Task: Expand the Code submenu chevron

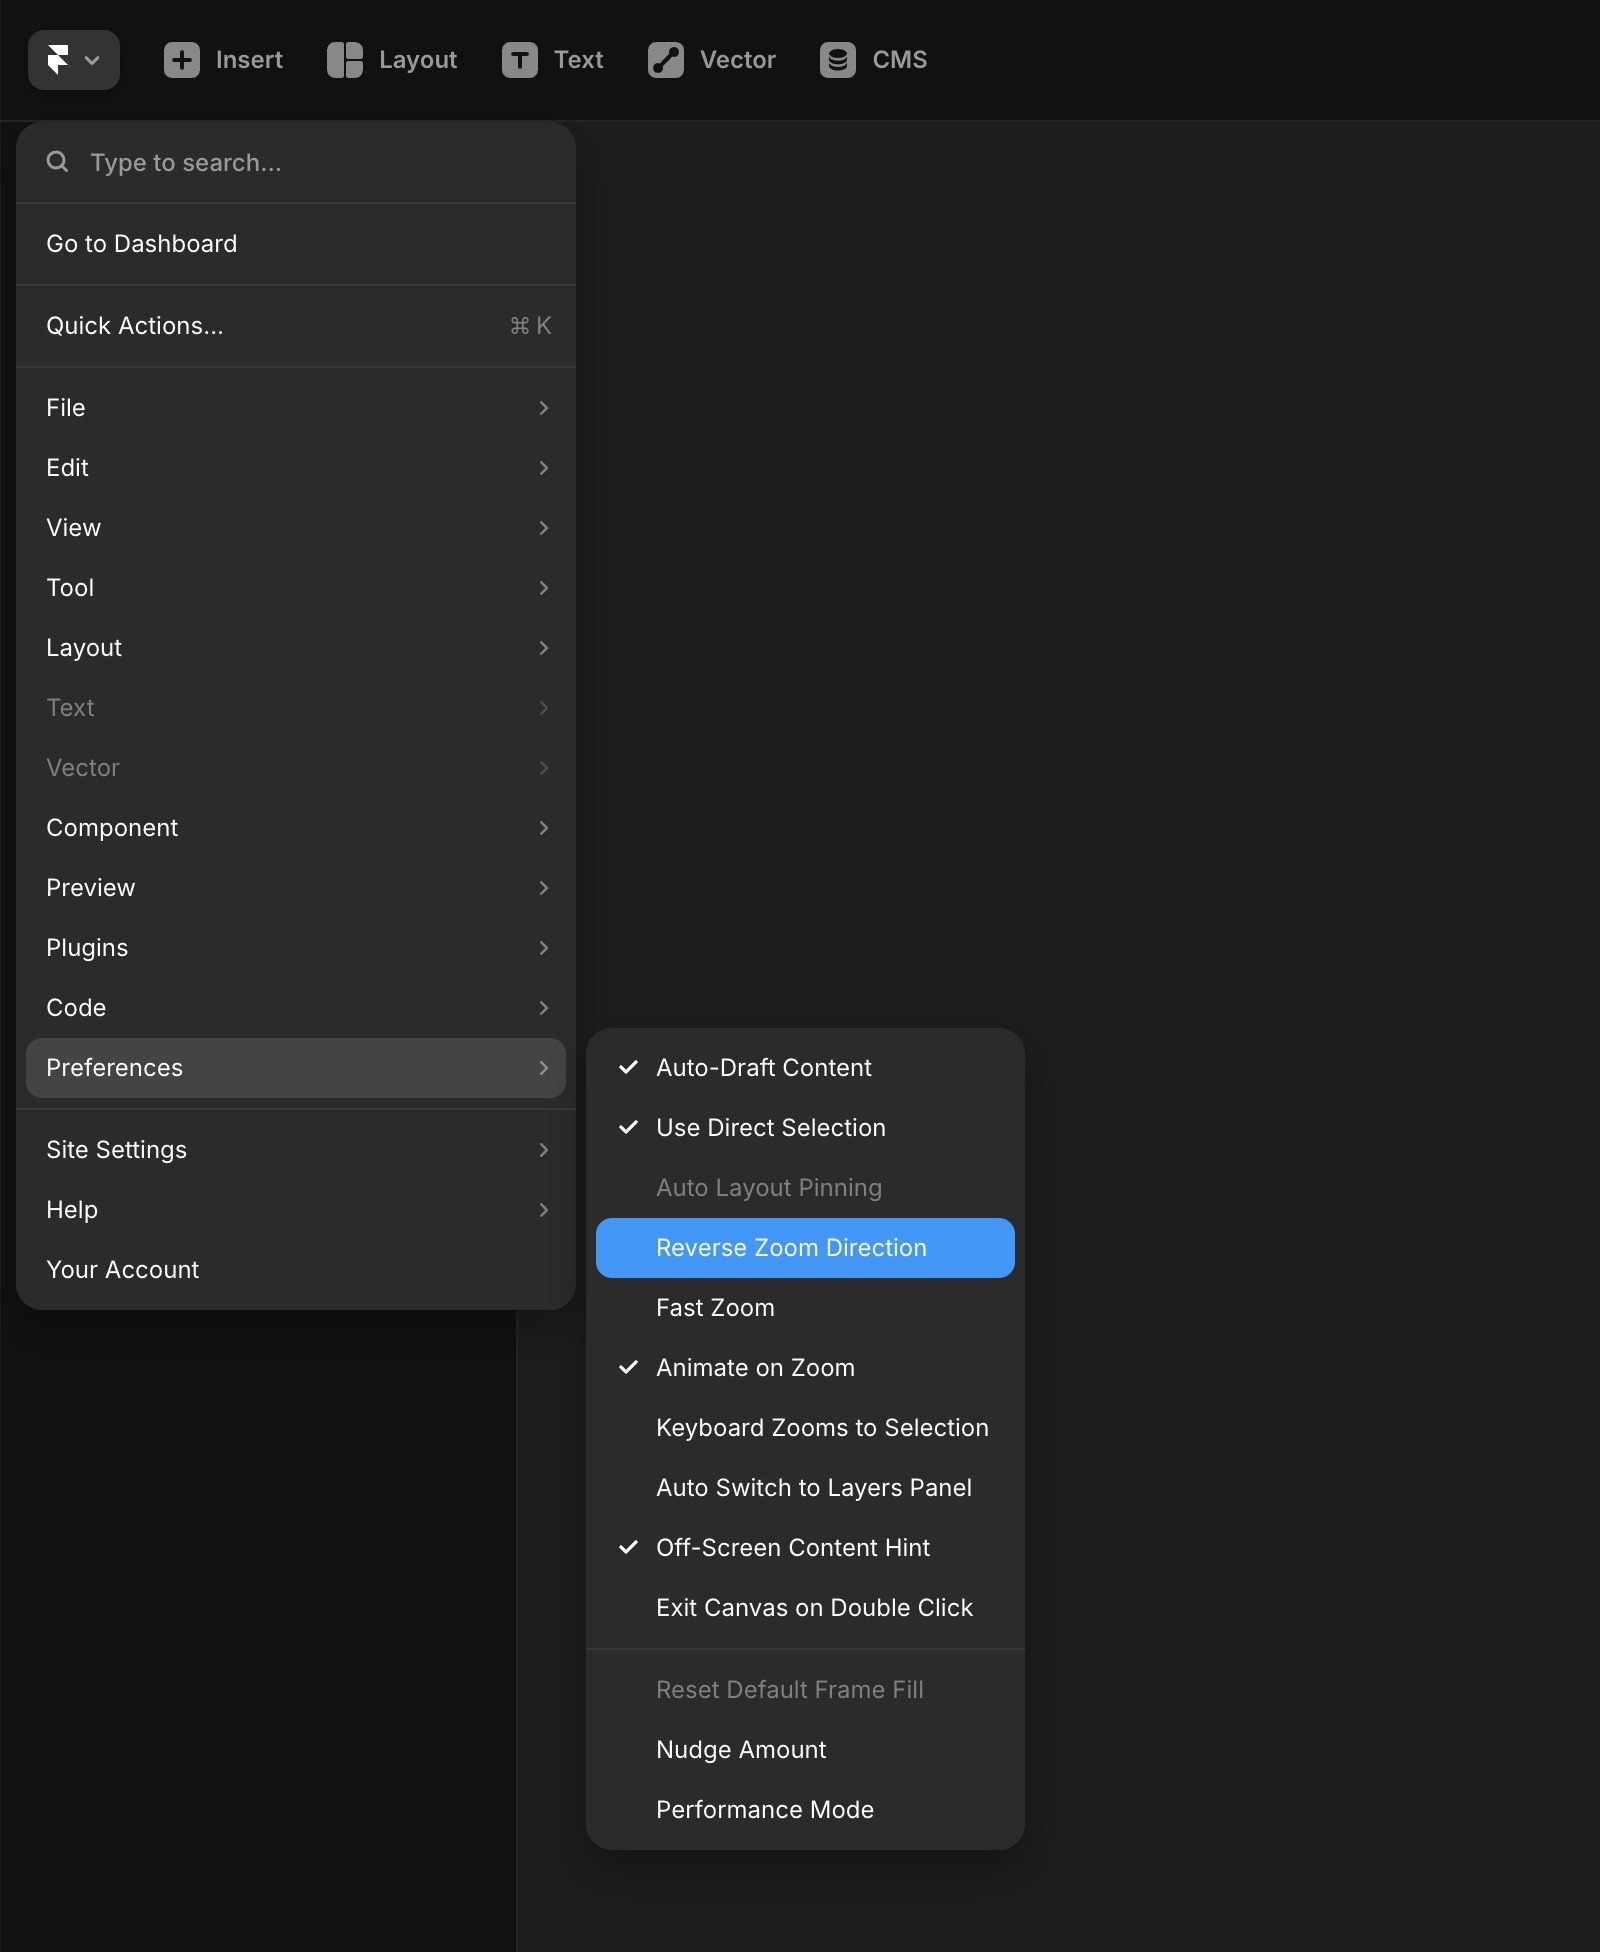Action: [x=544, y=1008]
